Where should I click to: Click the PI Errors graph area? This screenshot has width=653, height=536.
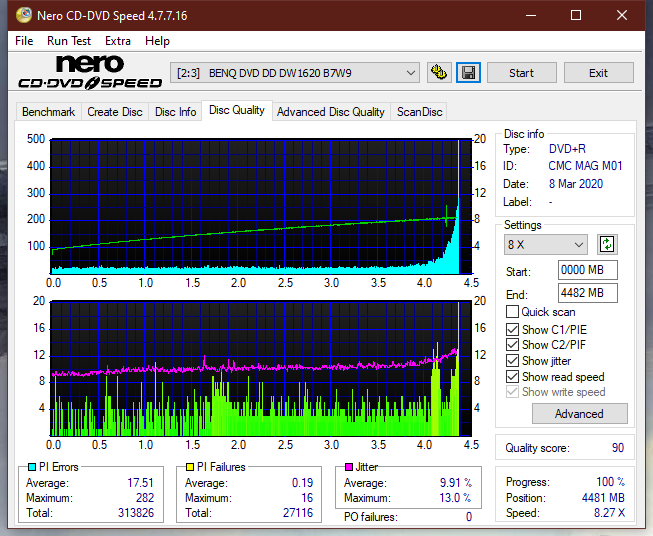261,206
